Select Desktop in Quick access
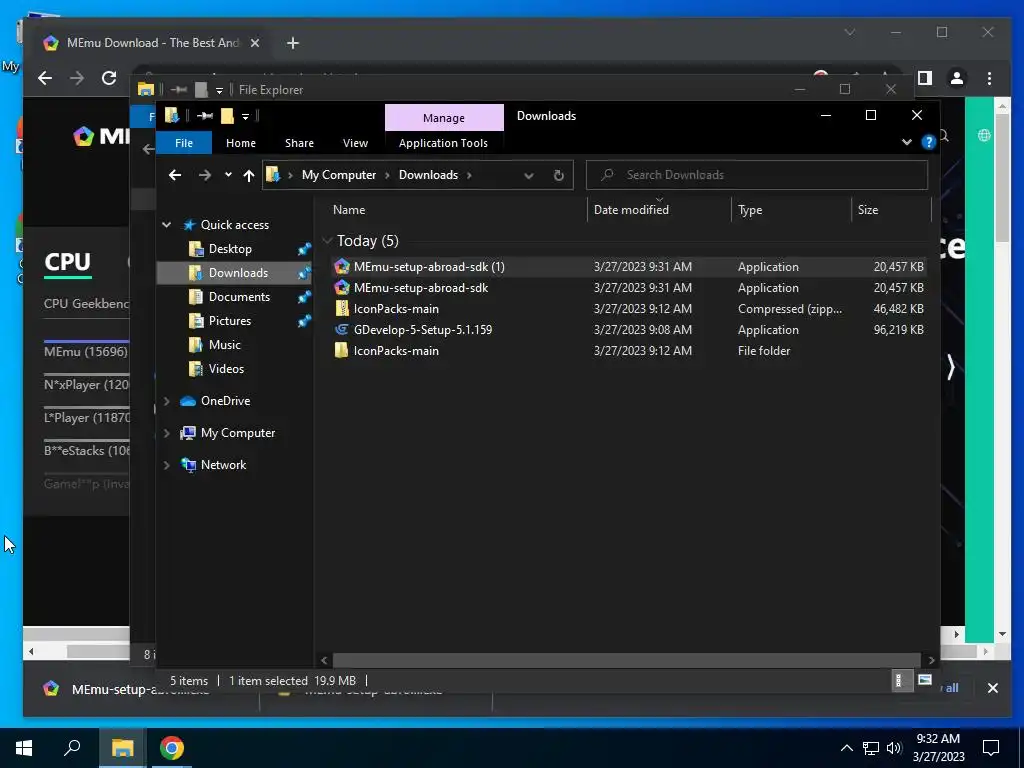Viewport: 1024px width, 768px height. pyautogui.click(x=230, y=249)
